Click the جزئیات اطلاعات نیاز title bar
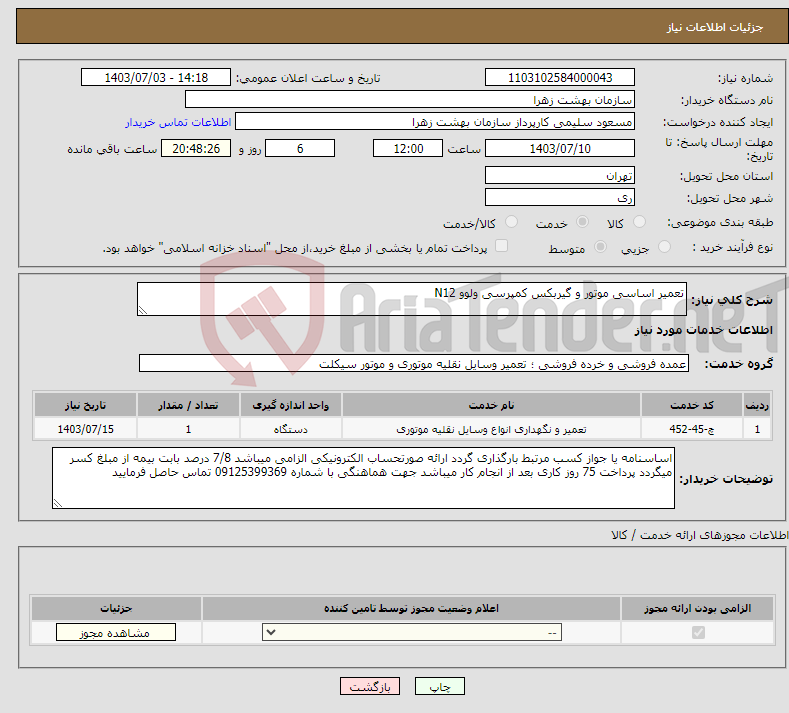 click(403, 27)
